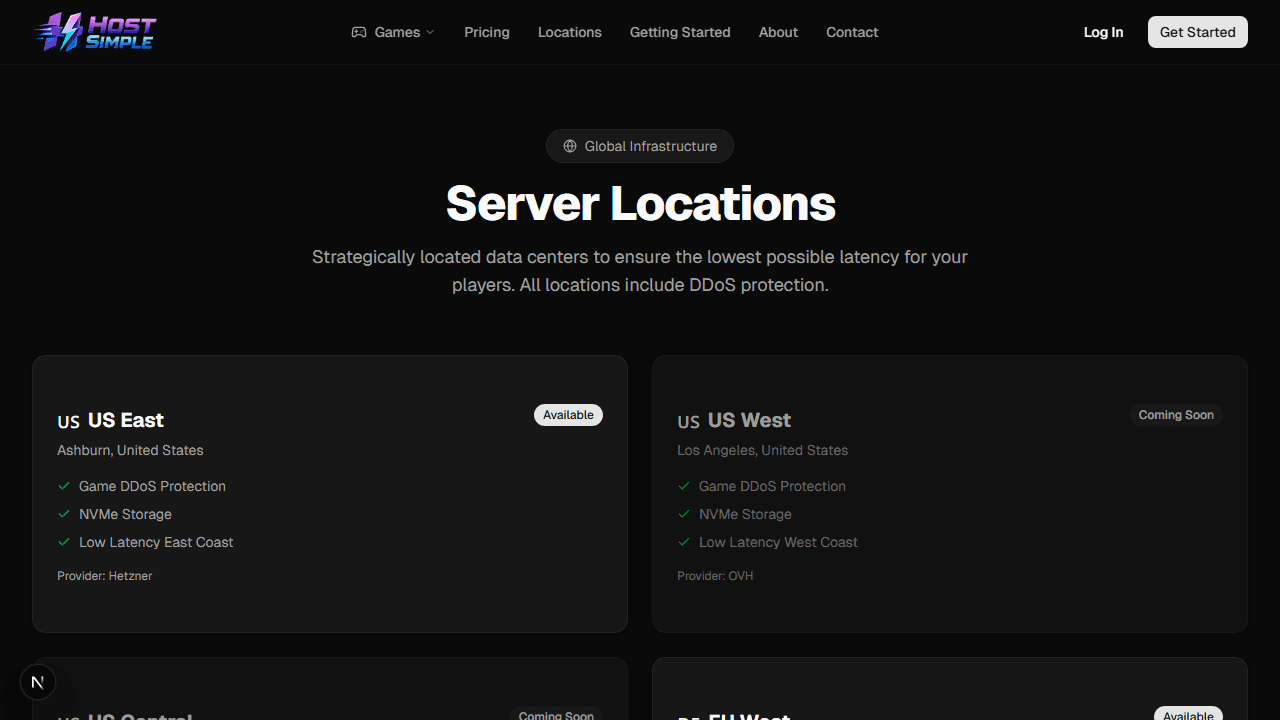Click the Host Simple logo
The width and height of the screenshot is (1280, 720).
coord(96,32)
